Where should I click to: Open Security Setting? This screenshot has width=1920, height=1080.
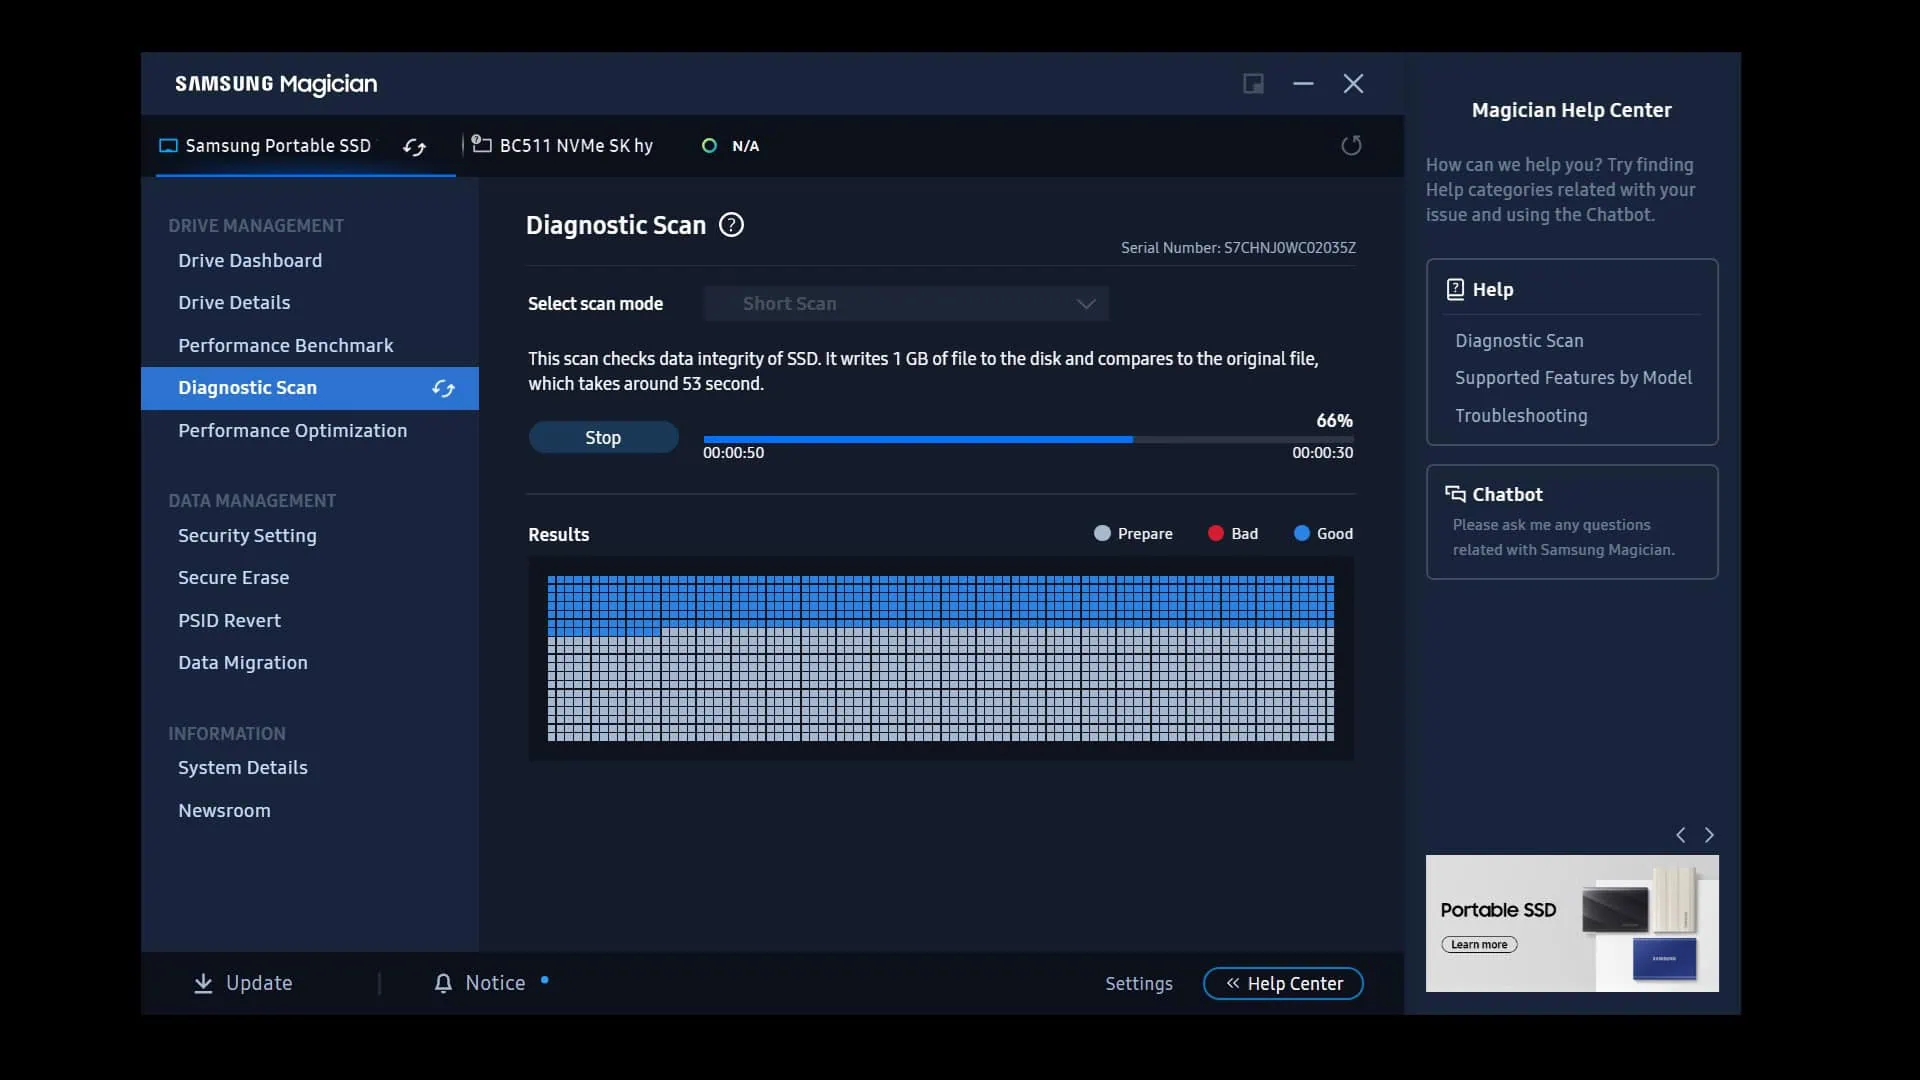point(247,536)
